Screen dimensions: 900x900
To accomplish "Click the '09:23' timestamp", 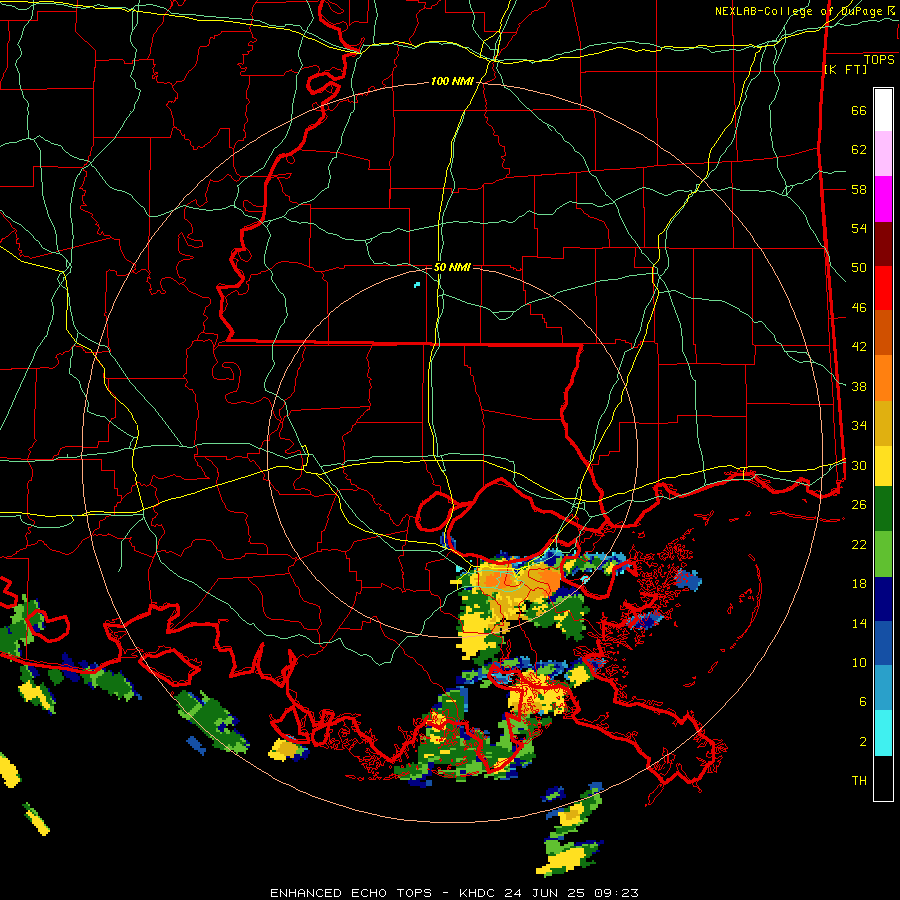I will tap(618, 893).
